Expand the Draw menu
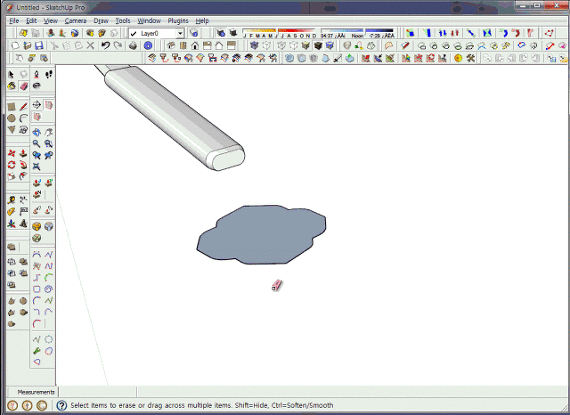This screenshot has width=570, height=415. (101, 21)
